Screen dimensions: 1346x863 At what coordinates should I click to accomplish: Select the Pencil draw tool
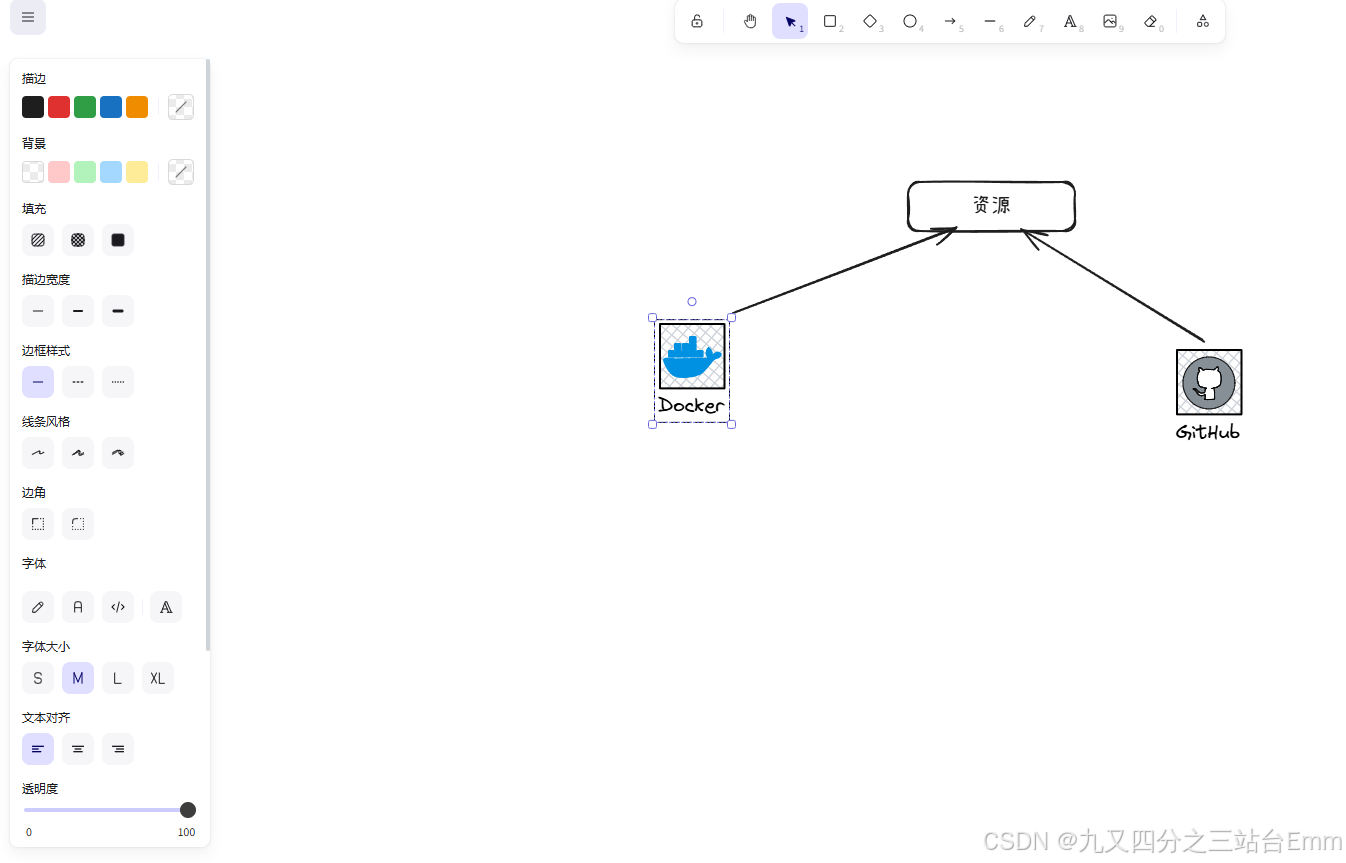click(x=1030, y=21)
